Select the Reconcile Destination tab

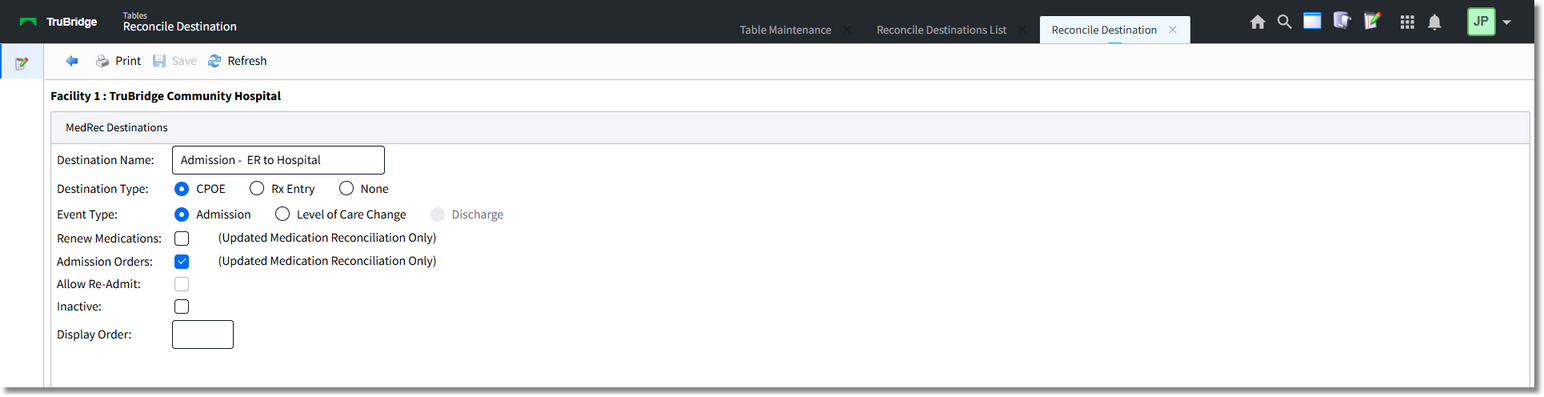[1104, 30]
